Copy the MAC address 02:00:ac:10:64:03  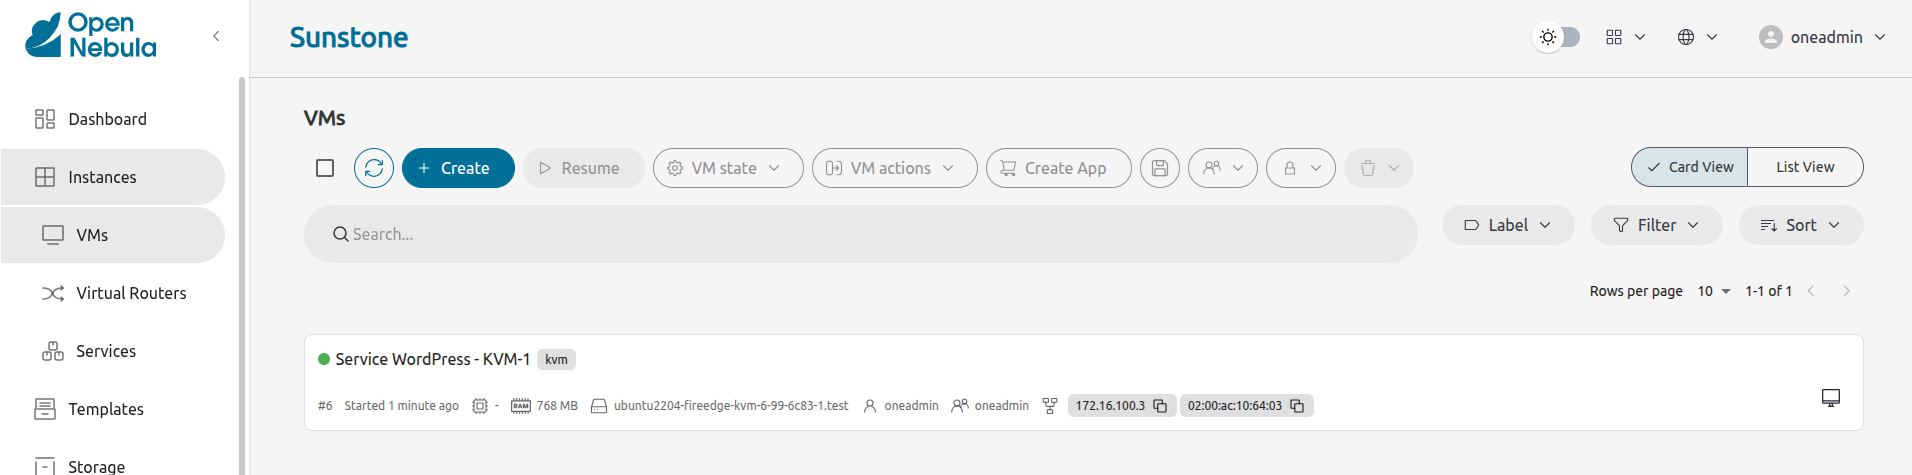click(x=1297, y=406)
